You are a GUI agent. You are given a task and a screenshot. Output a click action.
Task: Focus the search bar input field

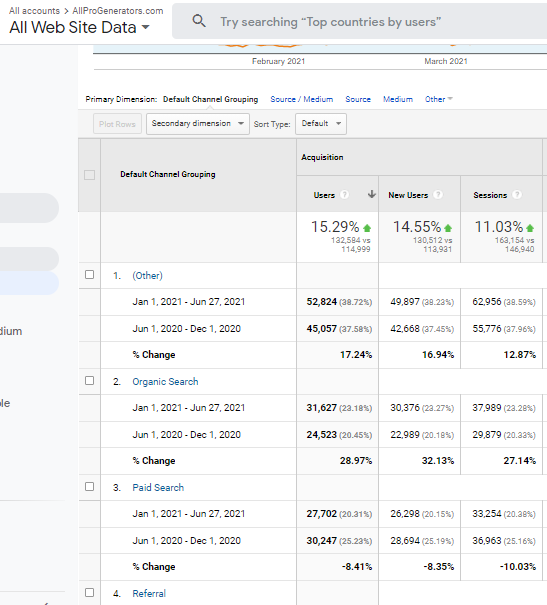click(360, 21)
